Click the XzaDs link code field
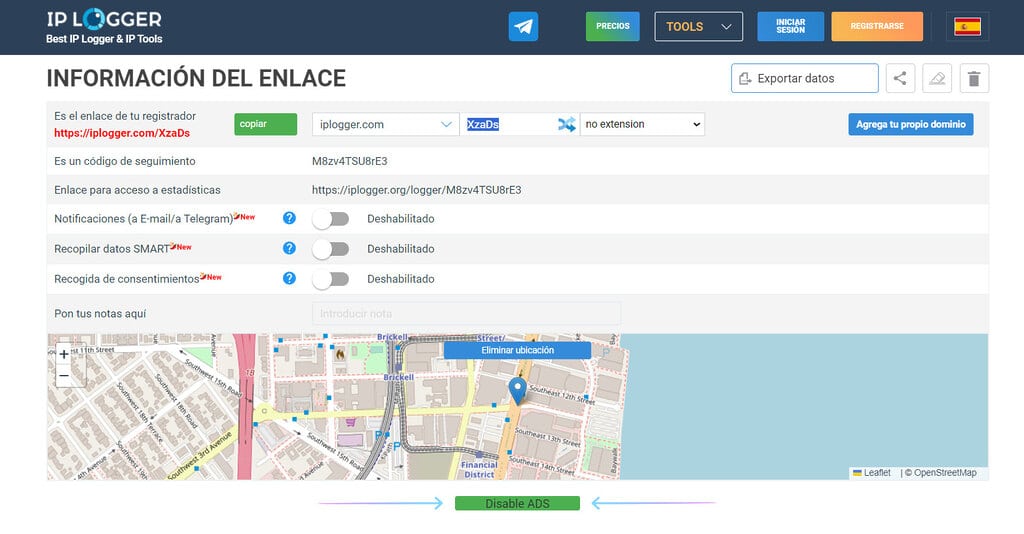The height and width of the screenshot is (534, 1024). [x=508, y=124]
